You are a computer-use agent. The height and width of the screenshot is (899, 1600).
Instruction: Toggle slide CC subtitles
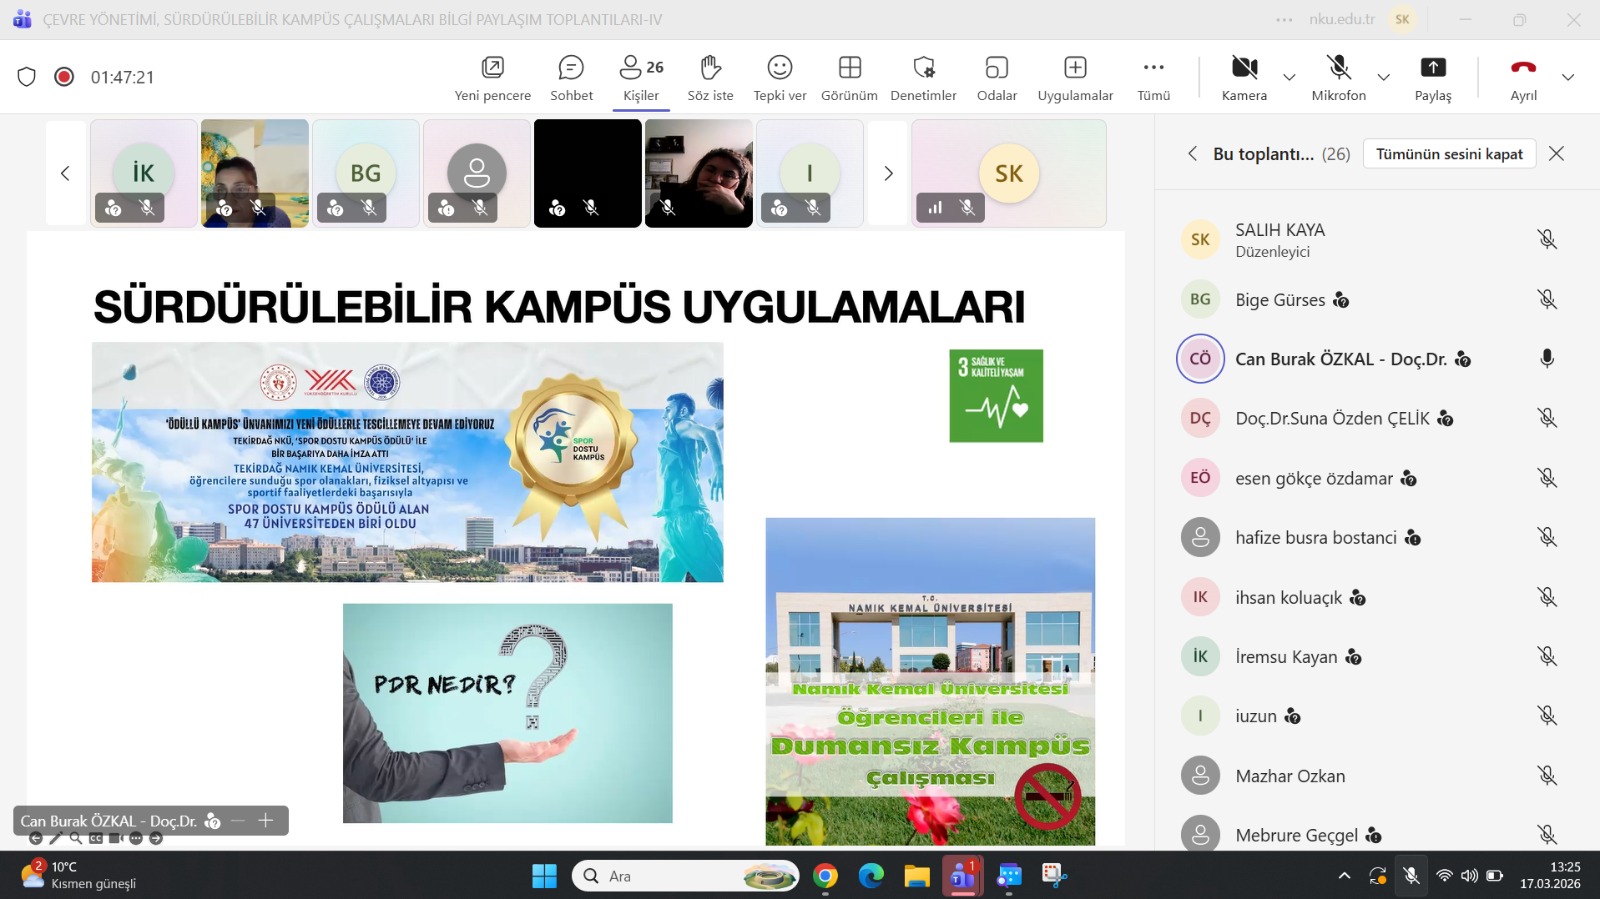tap(96, 839)
